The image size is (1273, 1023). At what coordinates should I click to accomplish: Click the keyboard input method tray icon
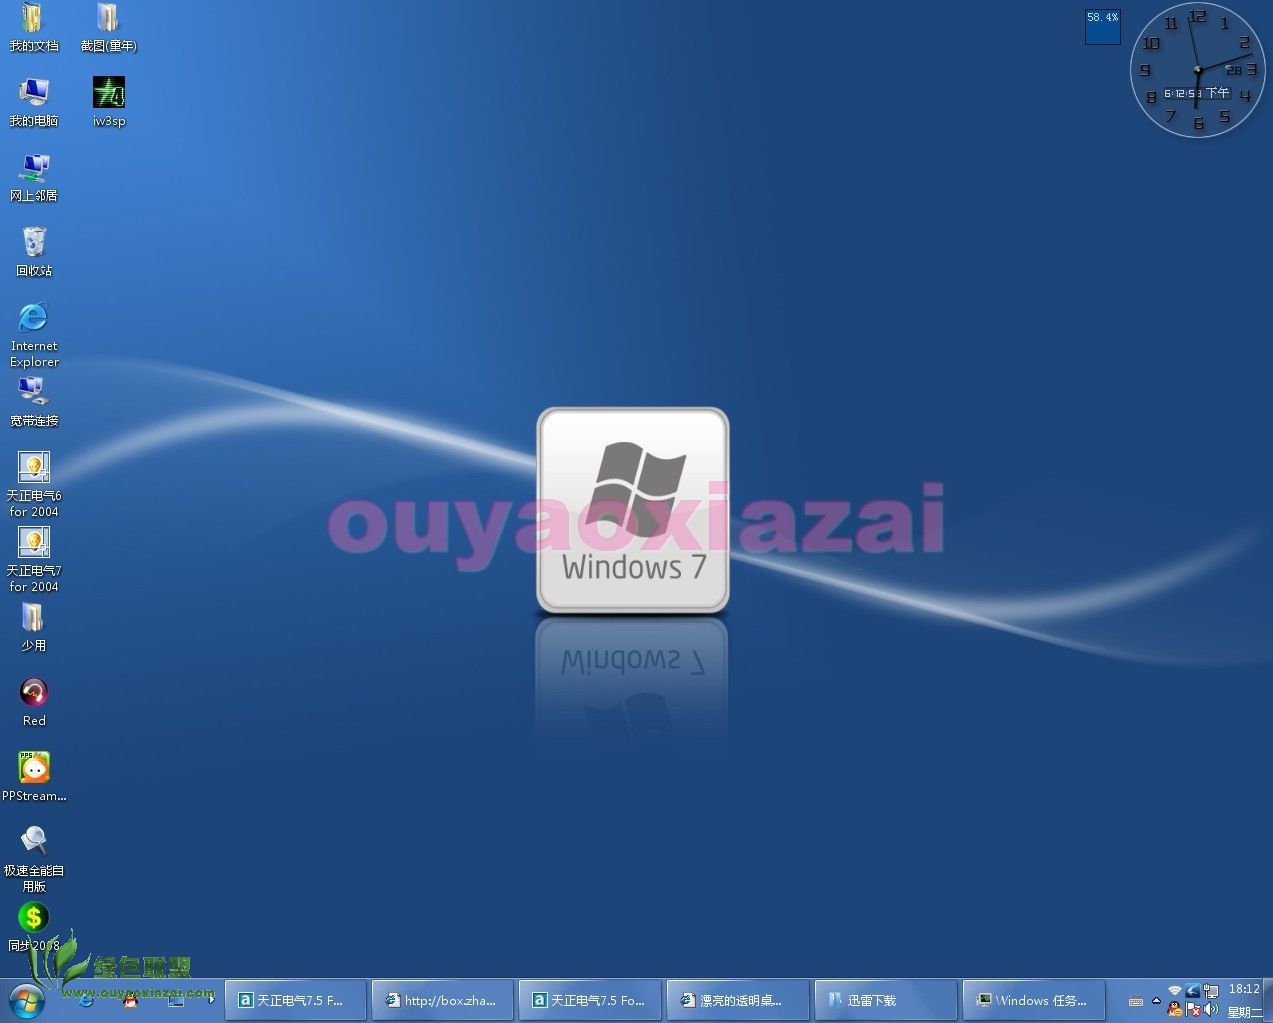tap(1136, 1001)
